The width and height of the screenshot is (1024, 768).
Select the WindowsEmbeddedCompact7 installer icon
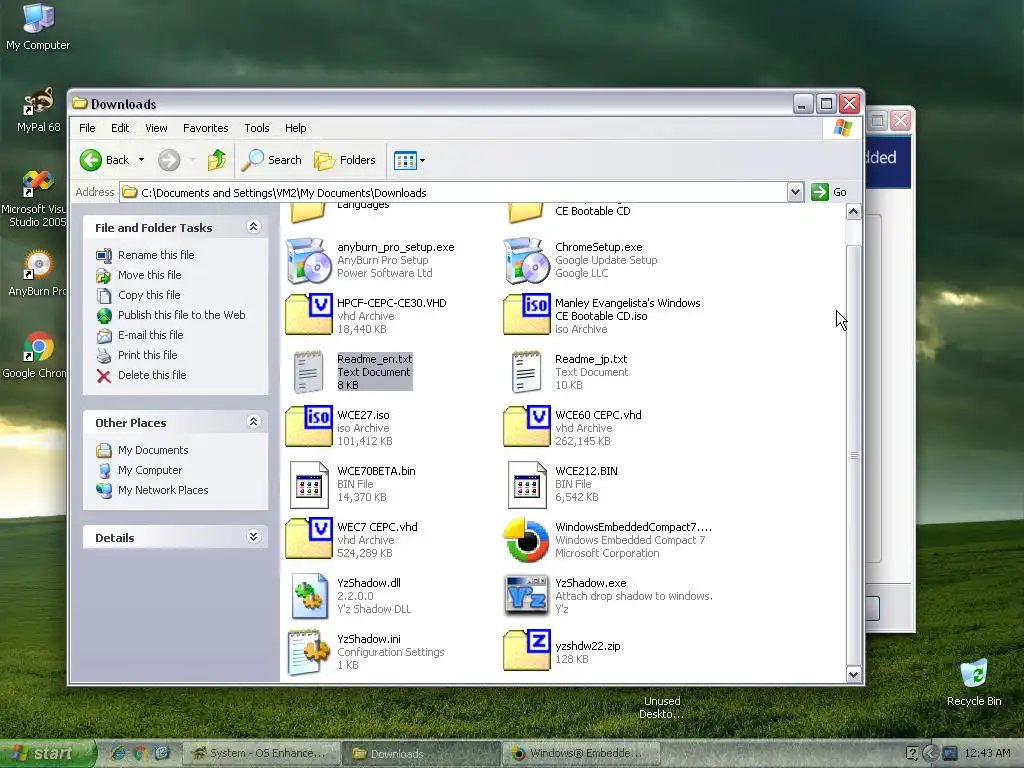(x=526, y=540)
